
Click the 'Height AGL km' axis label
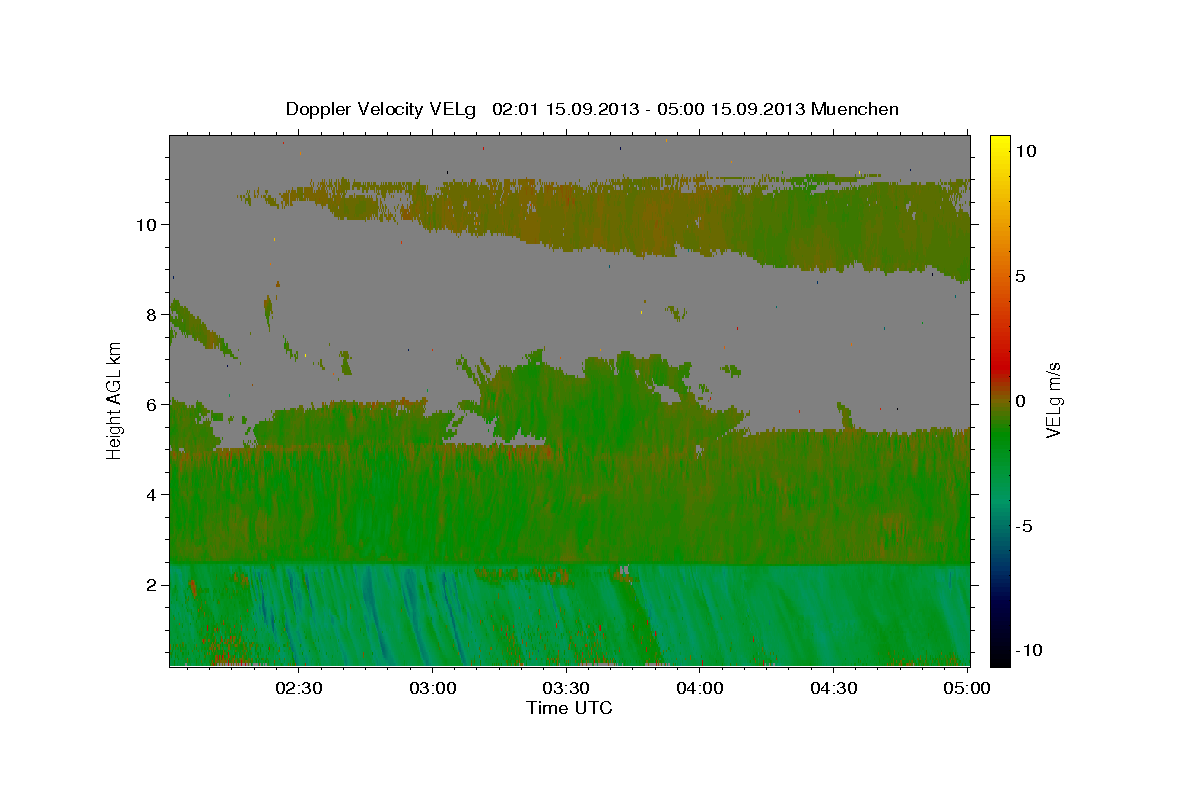point(114,400)
